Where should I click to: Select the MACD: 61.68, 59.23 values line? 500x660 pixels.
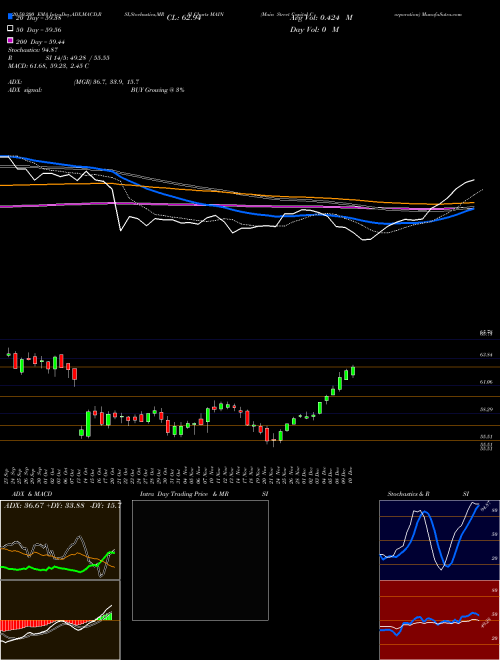pyautogui.click(x=48, y=66)
